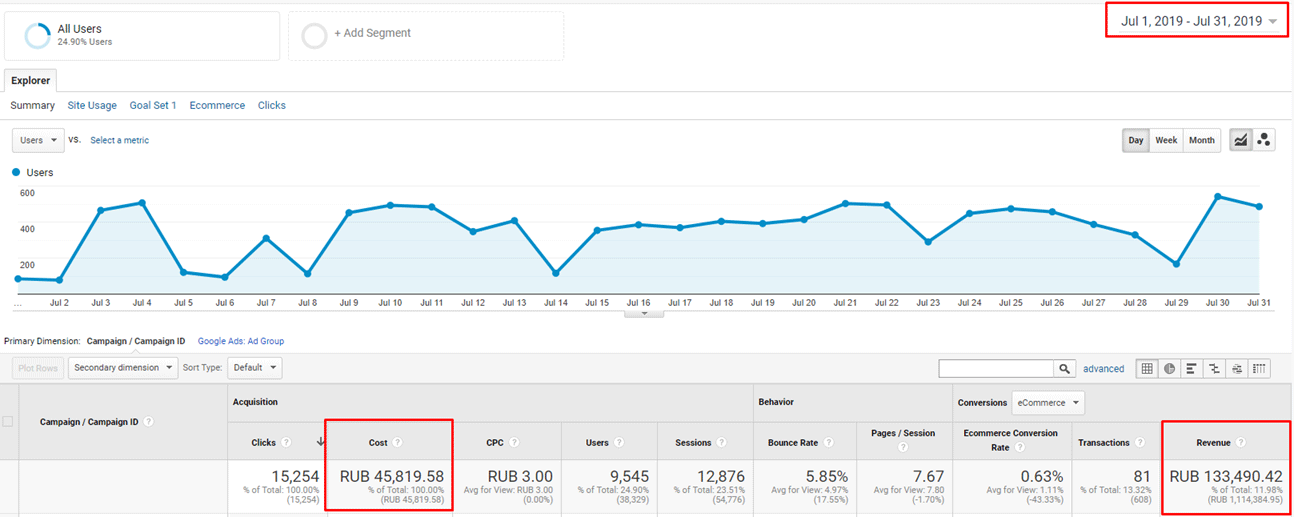This screenshot has width=1294, height=517.
Task: Switch to the line chart view icon
Action: 1240,140
